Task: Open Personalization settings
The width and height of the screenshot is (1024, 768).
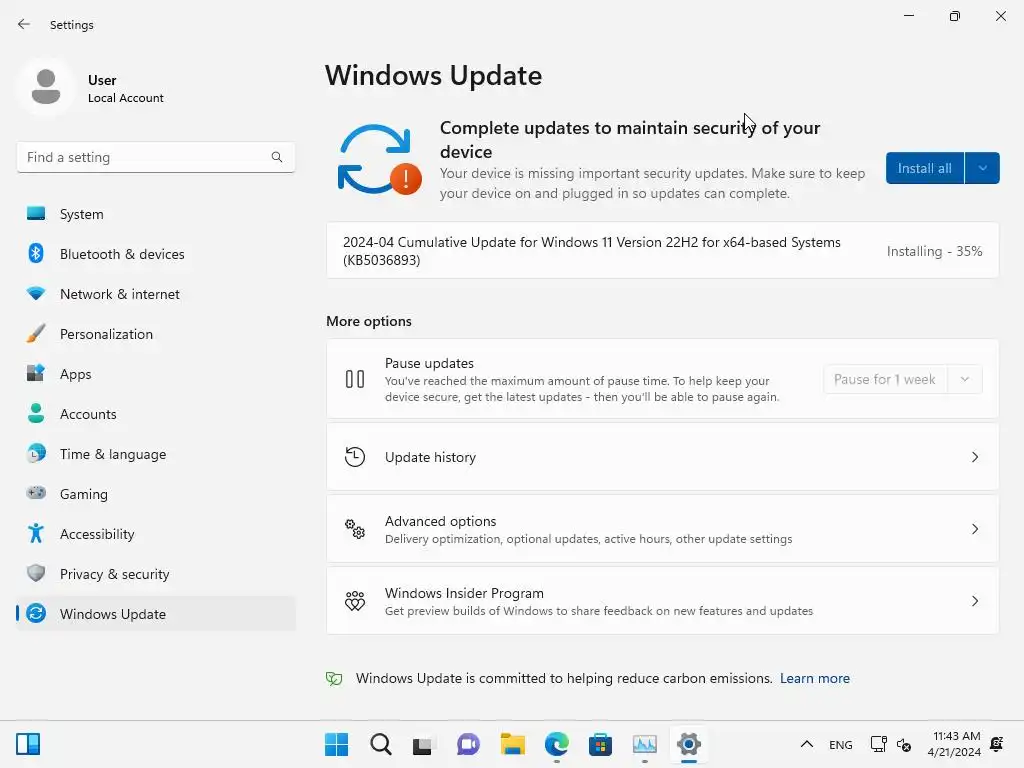Action: coord(156,334)
